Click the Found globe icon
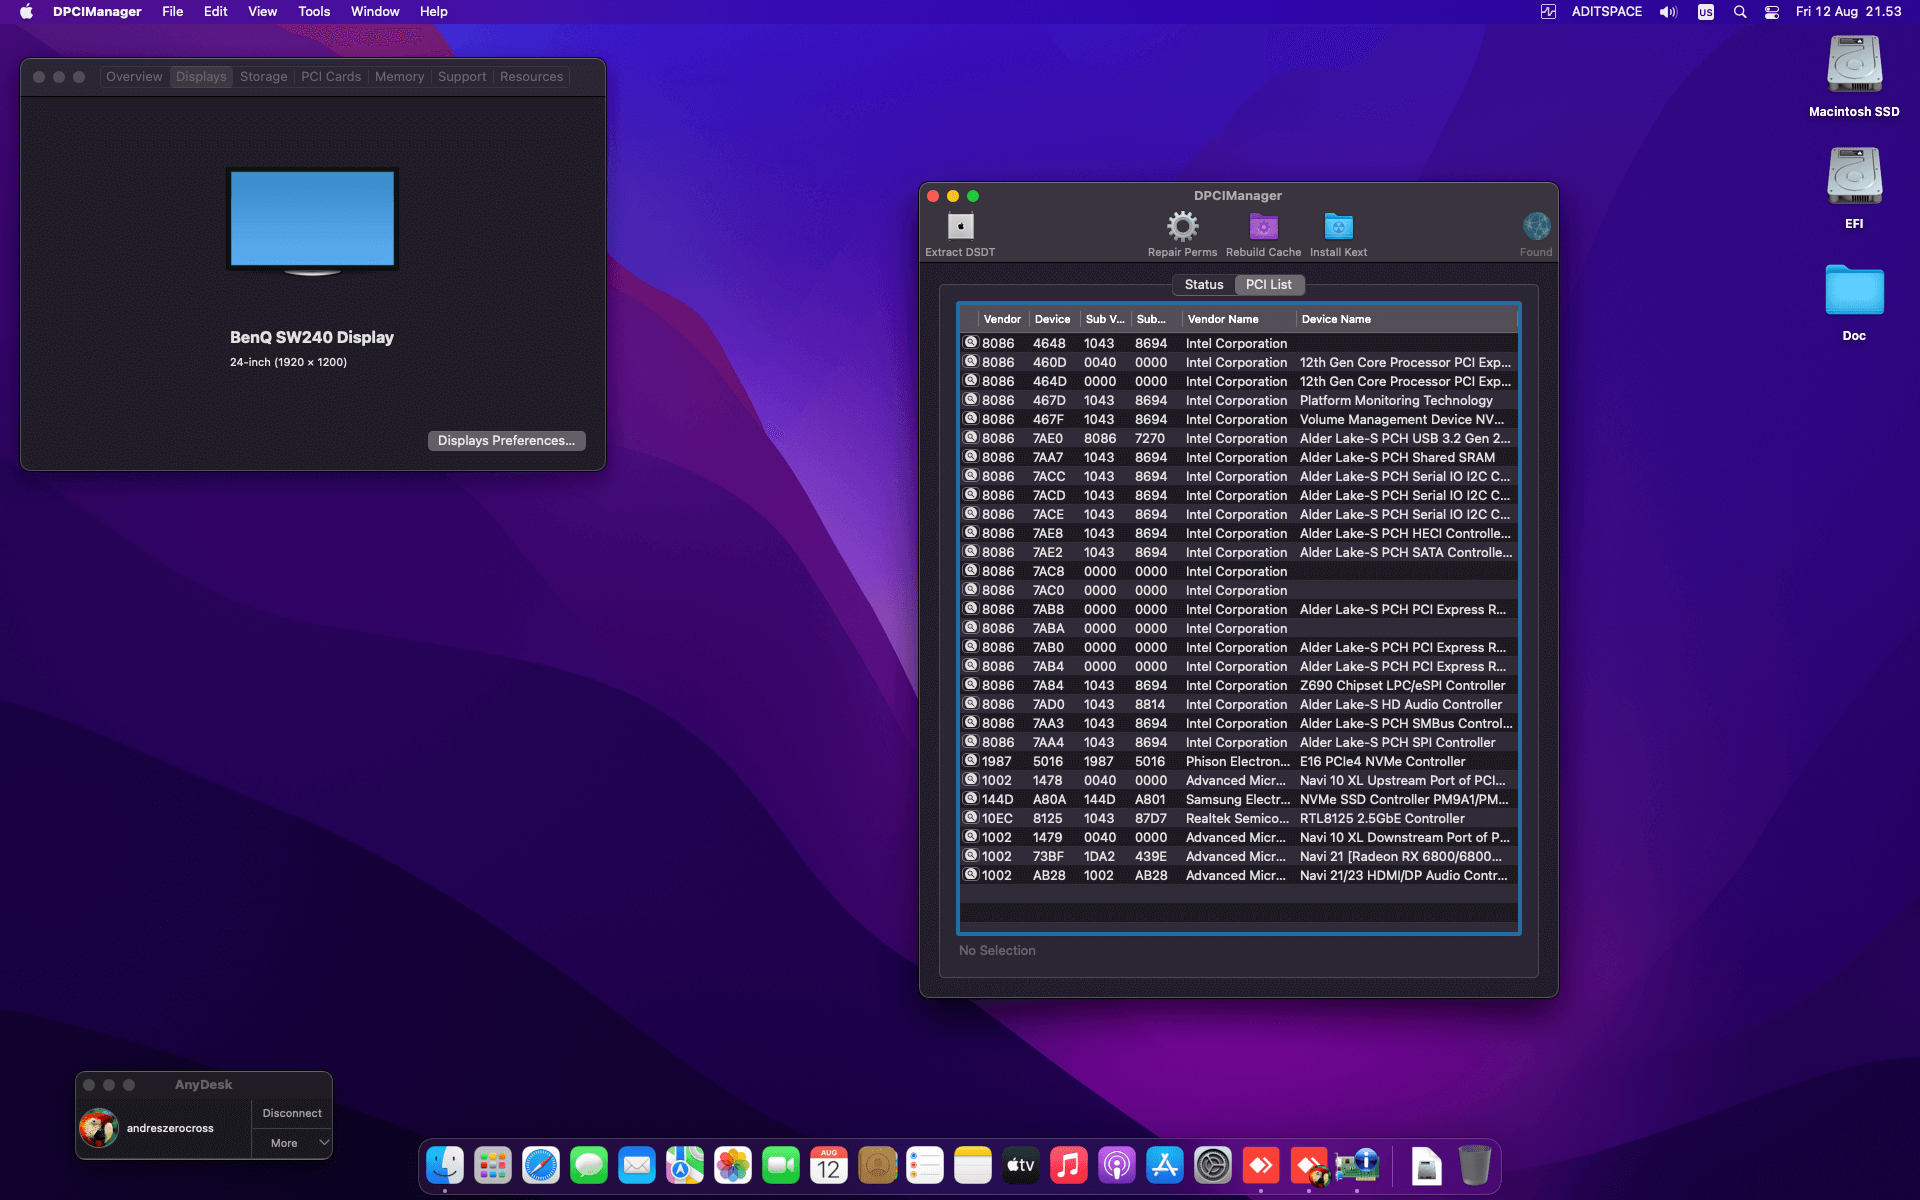Screen dimensions: 1920x1200 (1536, 227)
